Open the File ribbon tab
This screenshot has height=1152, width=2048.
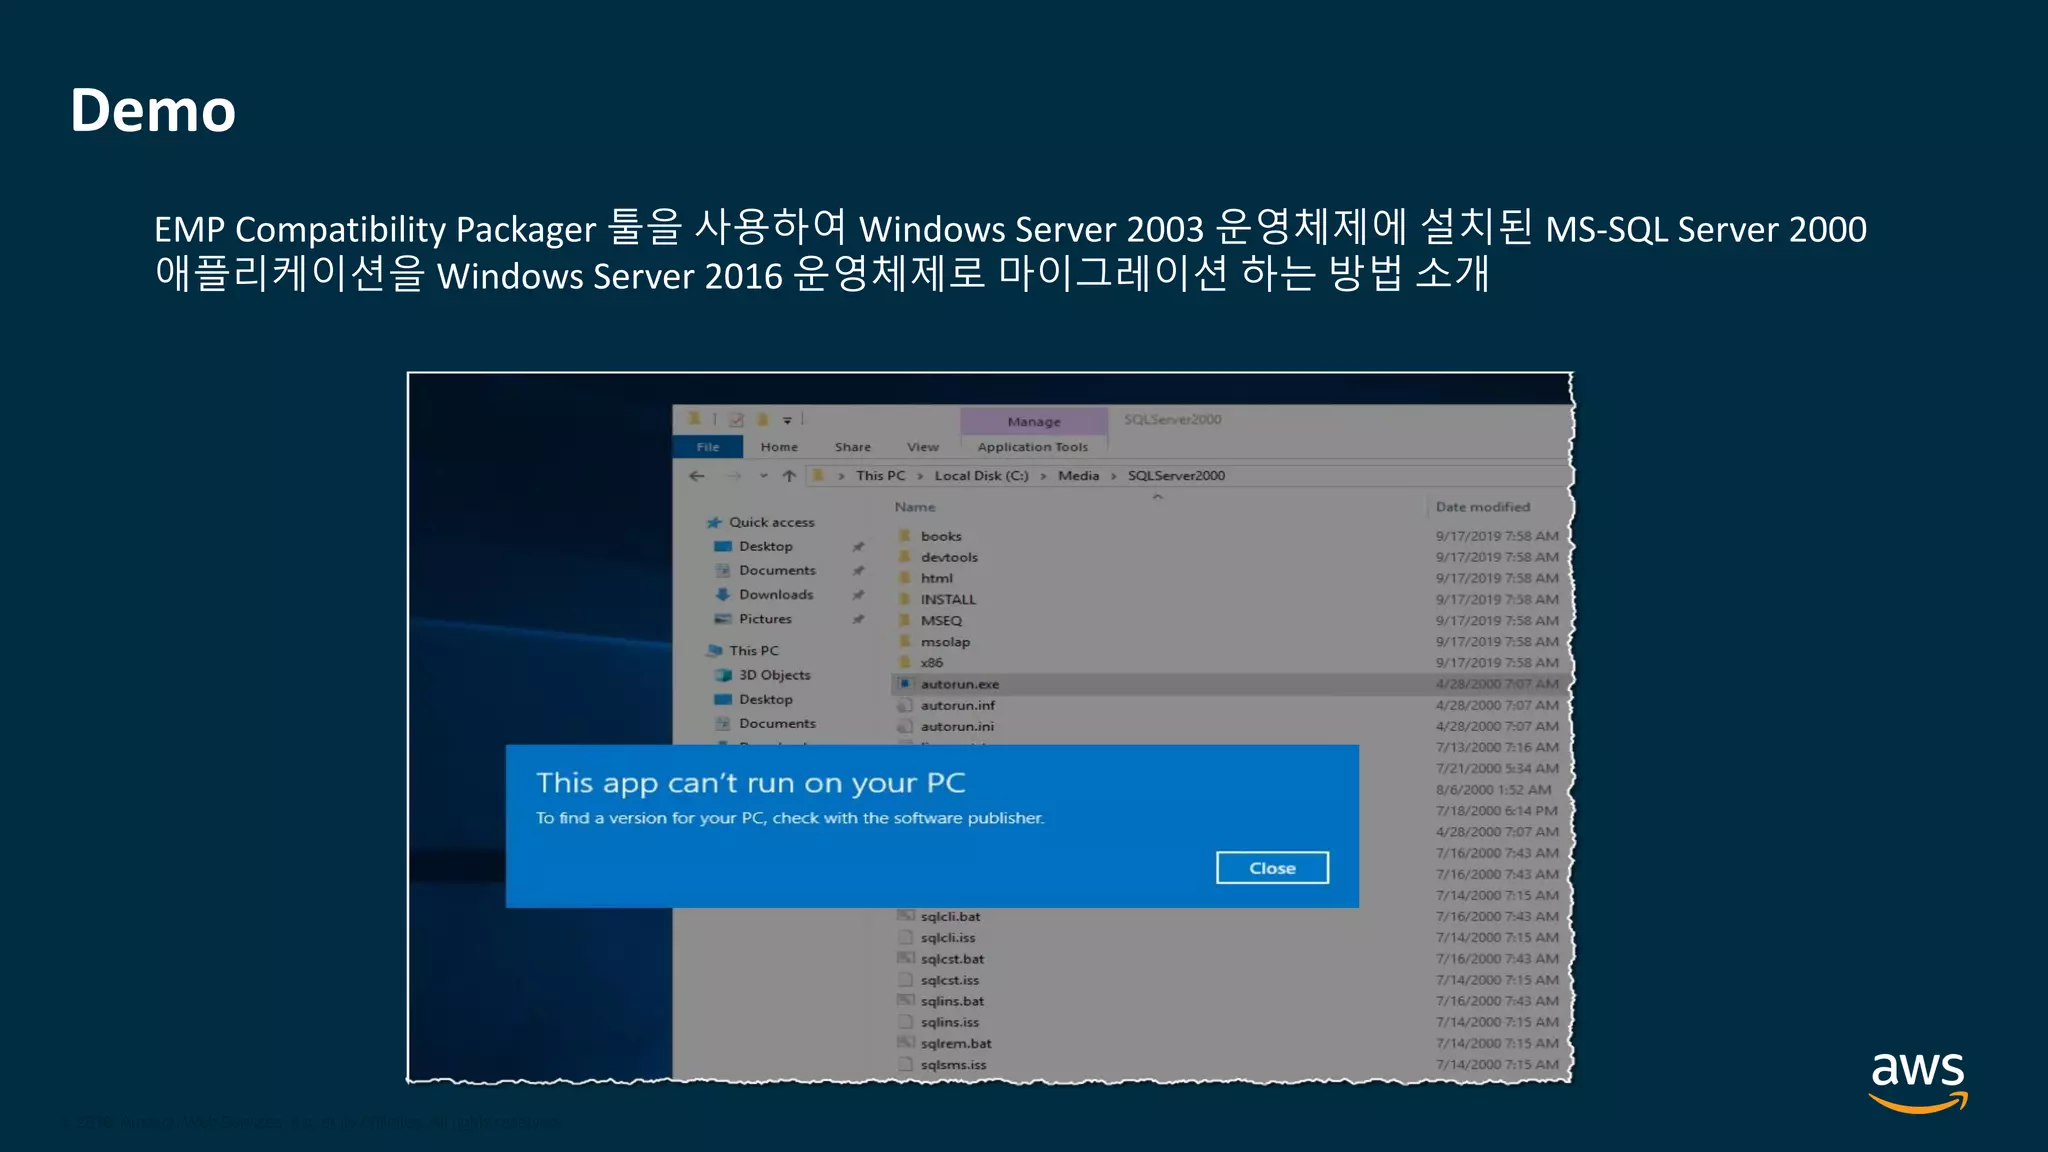[708, 447]
